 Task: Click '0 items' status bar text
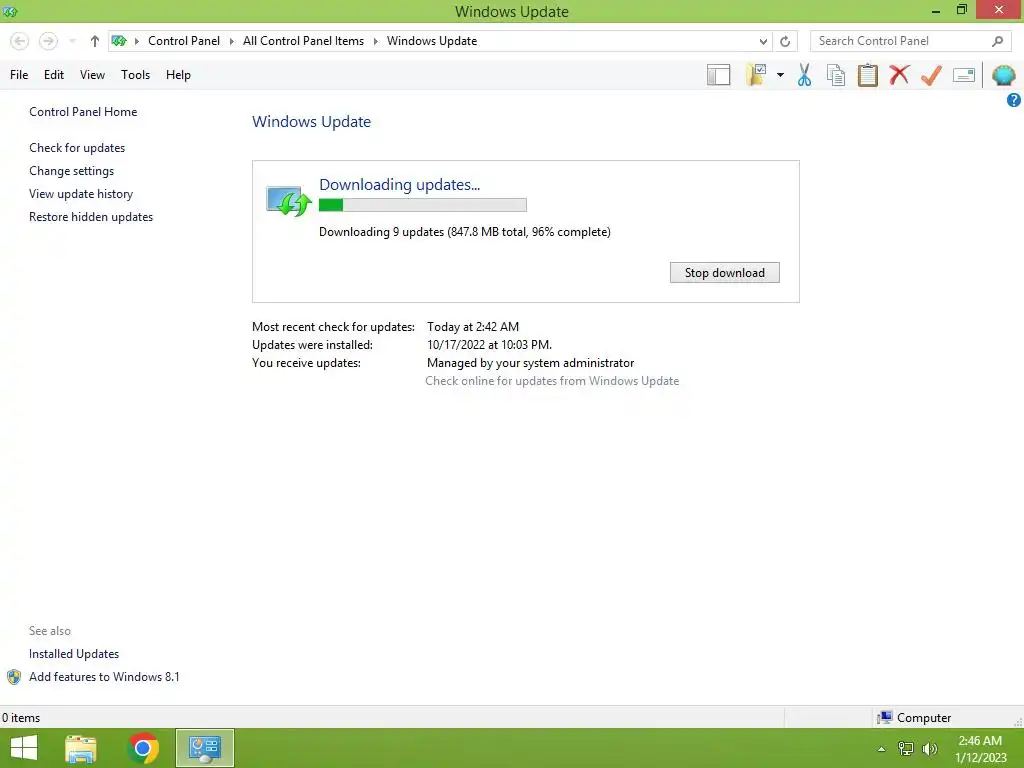[21, 718]
